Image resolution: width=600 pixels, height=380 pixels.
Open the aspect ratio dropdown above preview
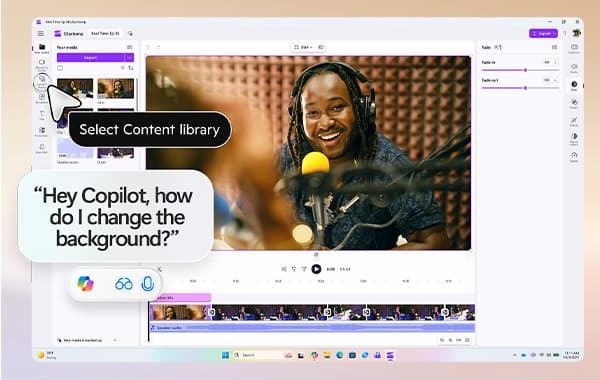tap(303, 47)
